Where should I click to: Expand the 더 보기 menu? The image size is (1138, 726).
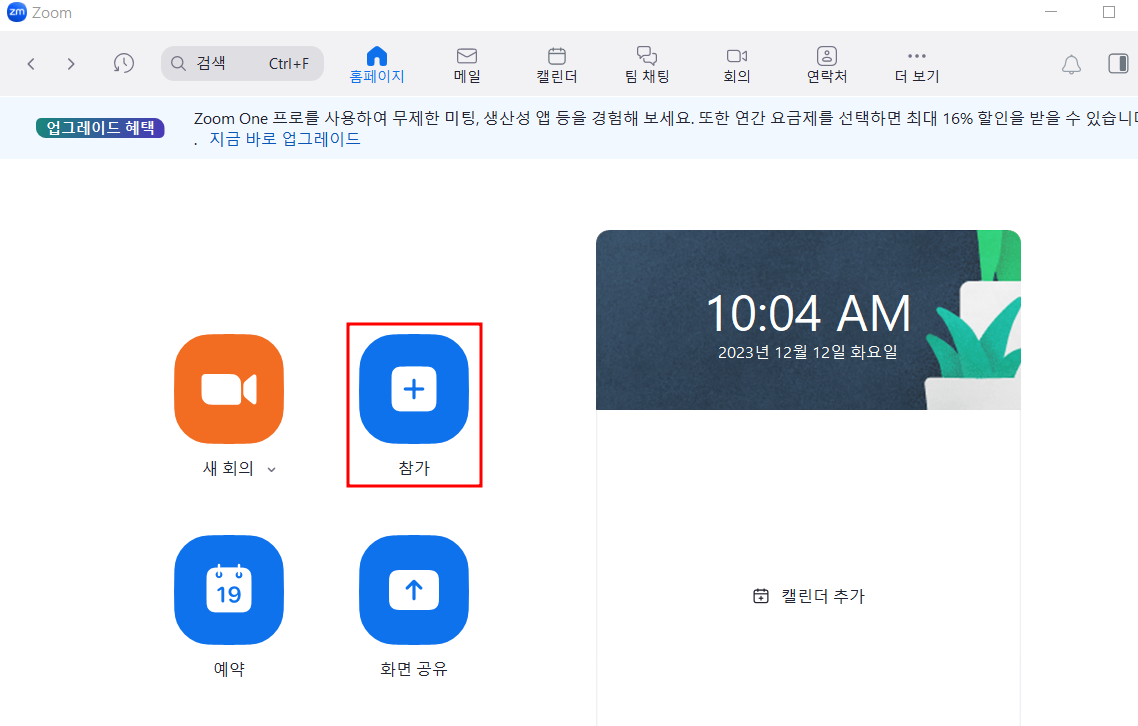click(x=917, y=67)
